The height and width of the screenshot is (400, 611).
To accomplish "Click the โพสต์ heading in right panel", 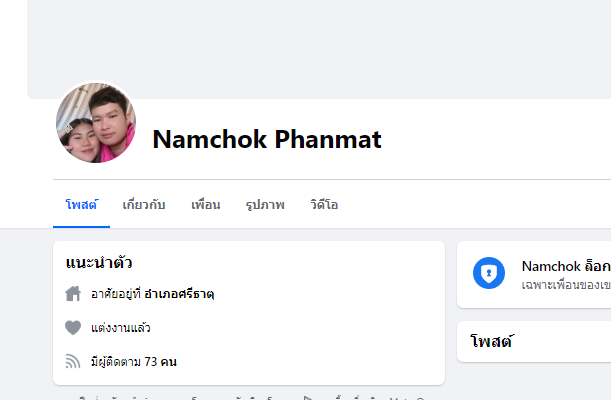I will tap(491, 341).
